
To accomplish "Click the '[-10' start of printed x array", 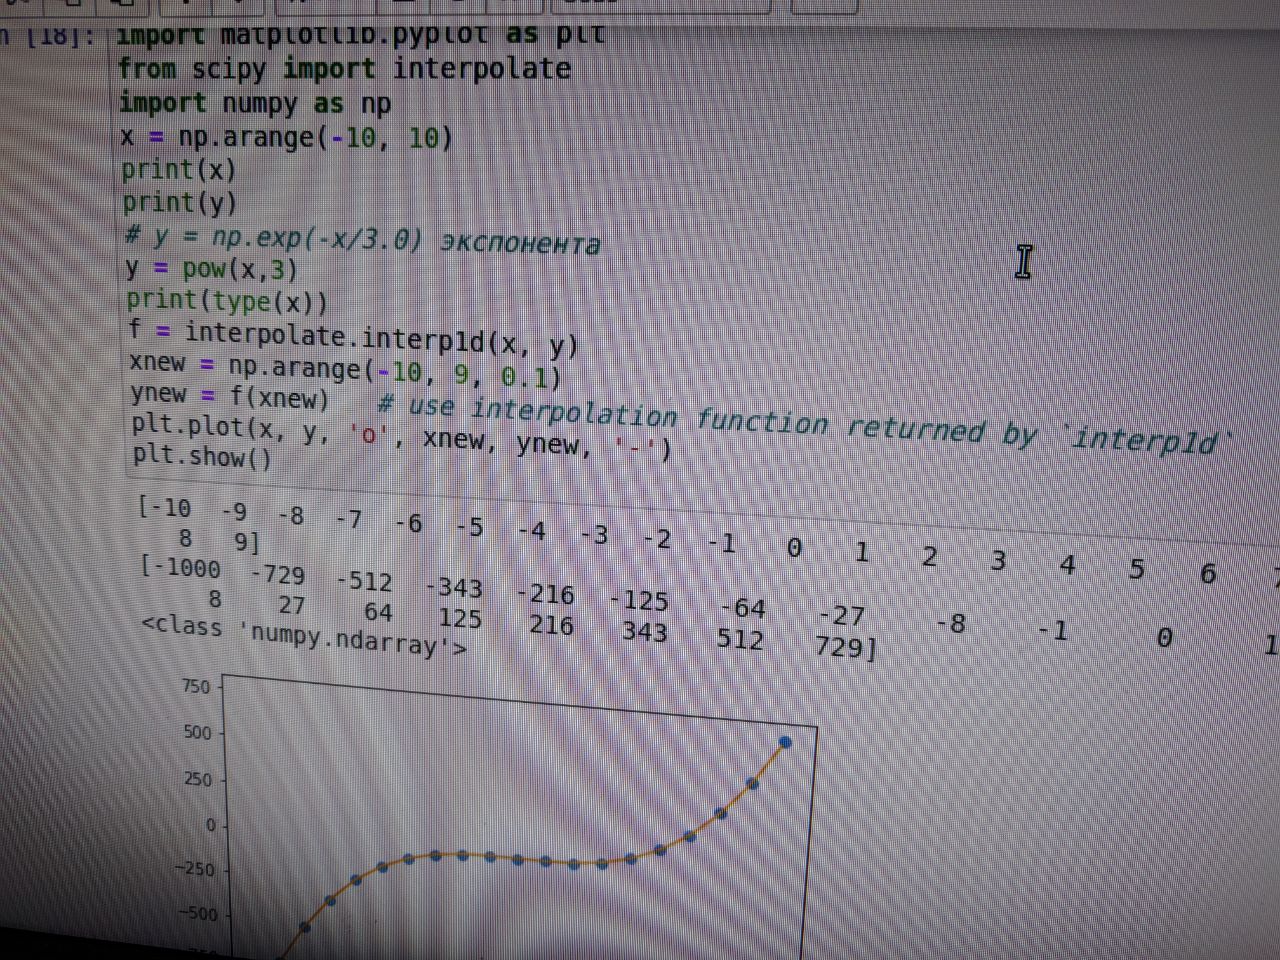I will tap(165, 508).
